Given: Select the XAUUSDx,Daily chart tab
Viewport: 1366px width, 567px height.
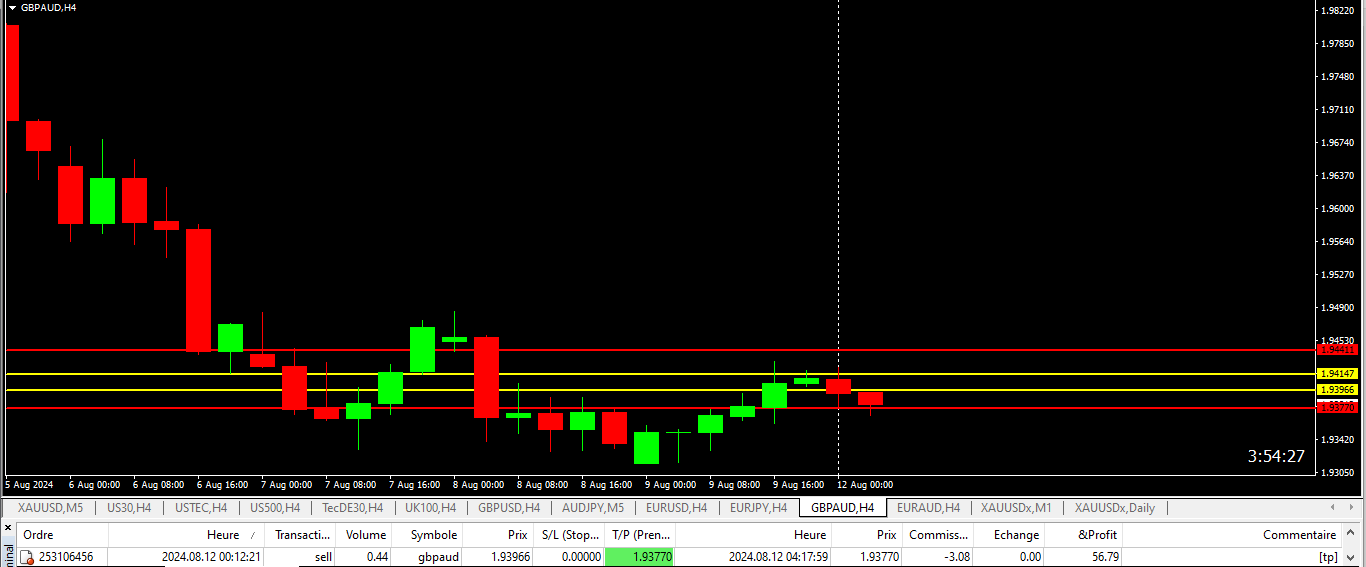Looking at the screenshot, I should [1114, 508].
